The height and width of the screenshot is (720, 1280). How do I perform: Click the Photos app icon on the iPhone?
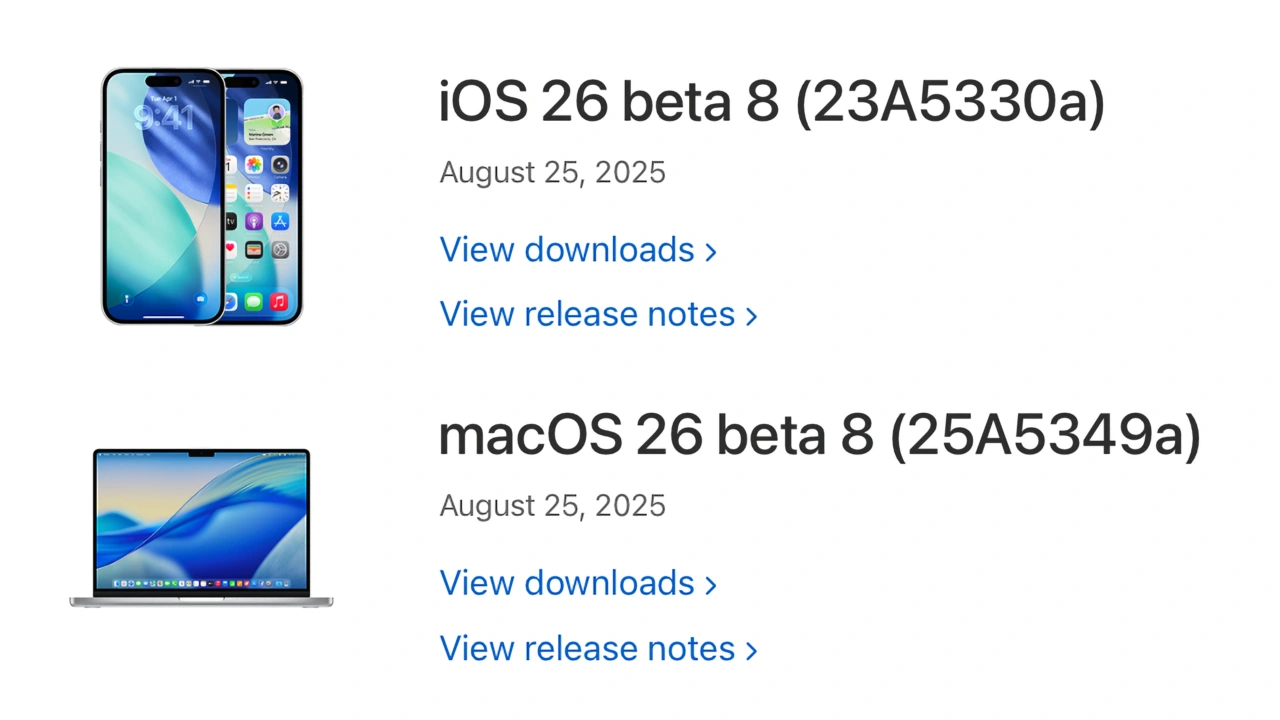(254, 165)
